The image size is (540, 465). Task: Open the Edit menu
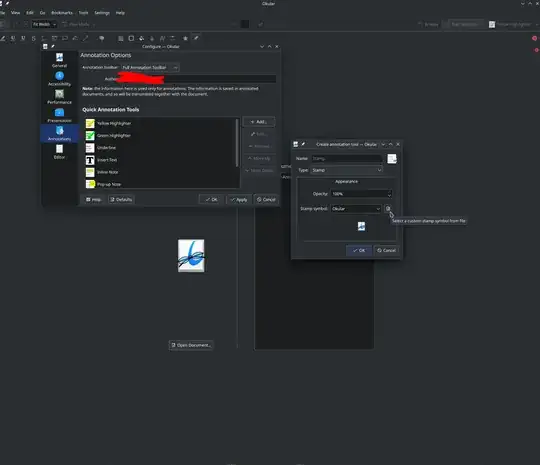(x=30, y=13)
